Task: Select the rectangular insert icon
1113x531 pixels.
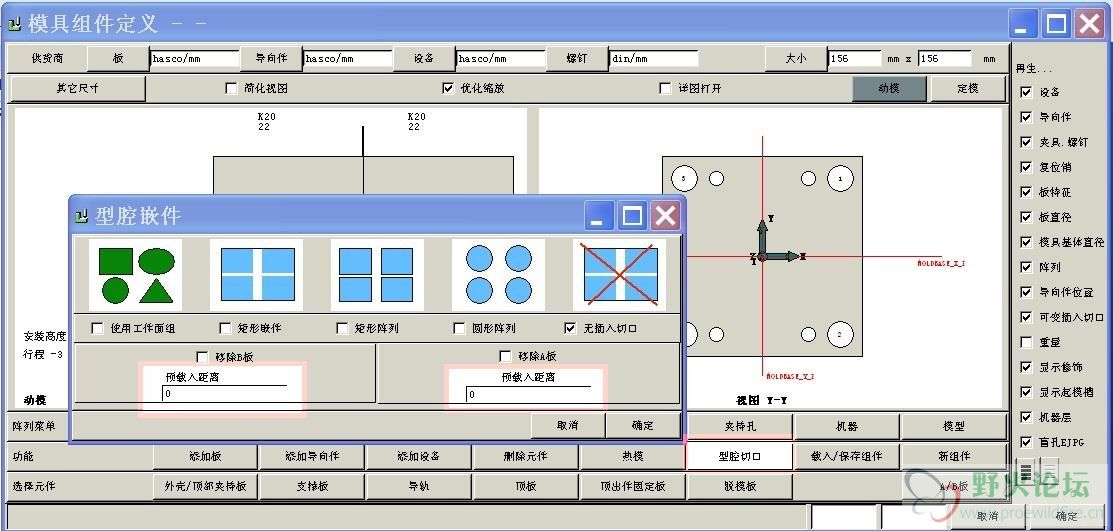Action: 257,275
